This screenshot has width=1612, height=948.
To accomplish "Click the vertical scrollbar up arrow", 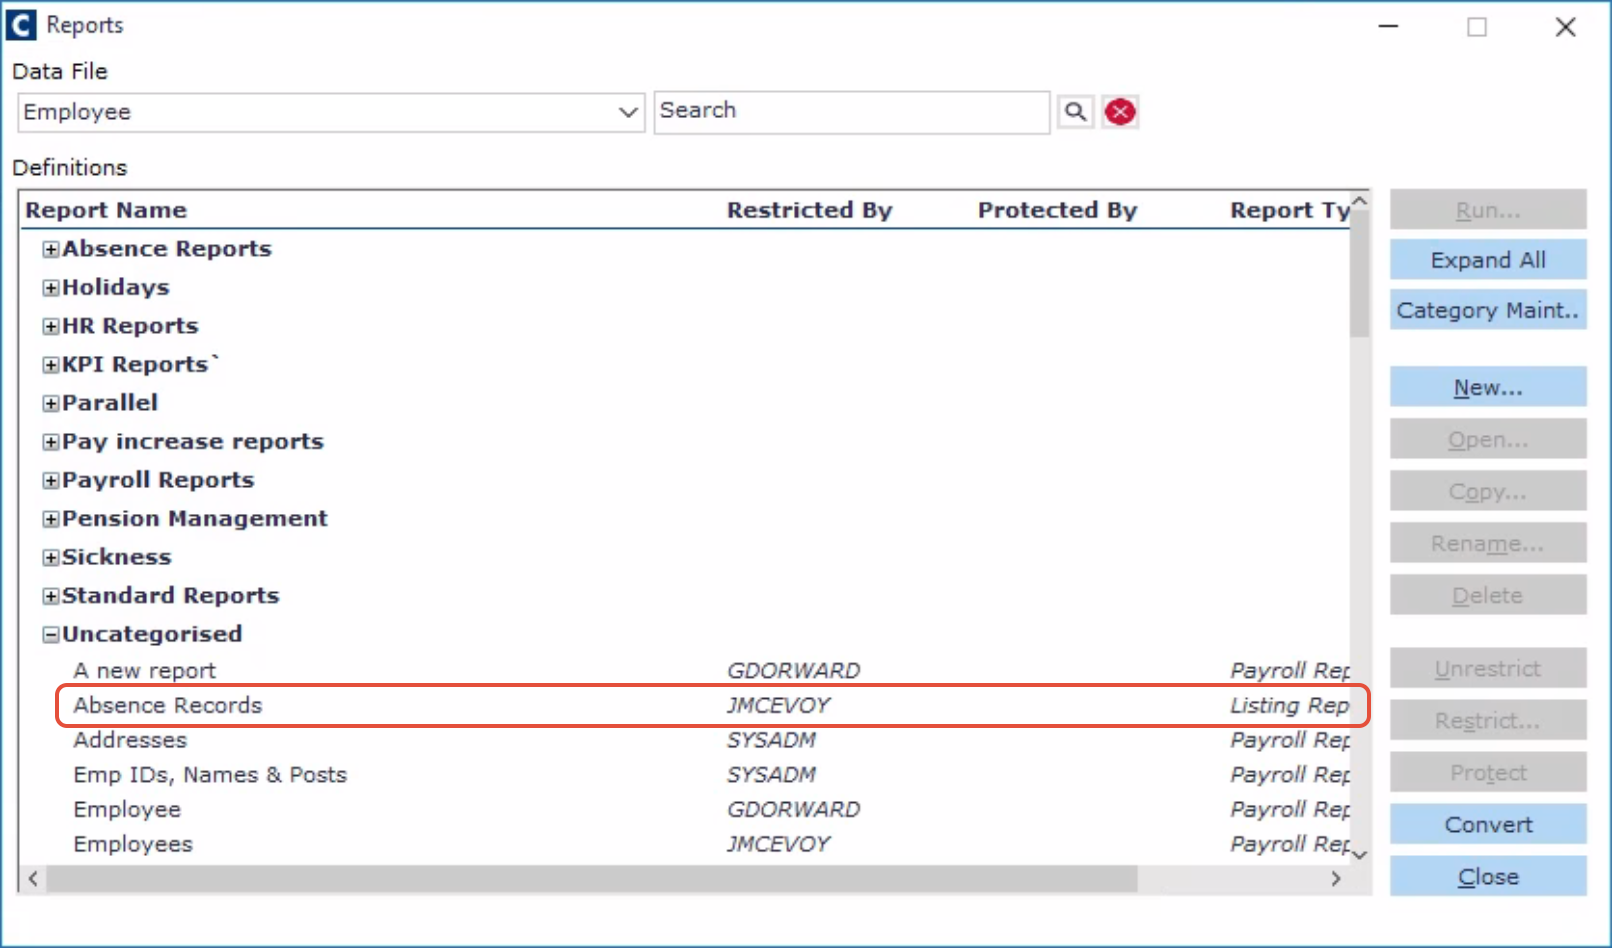I will click(x=1359, y=201).
